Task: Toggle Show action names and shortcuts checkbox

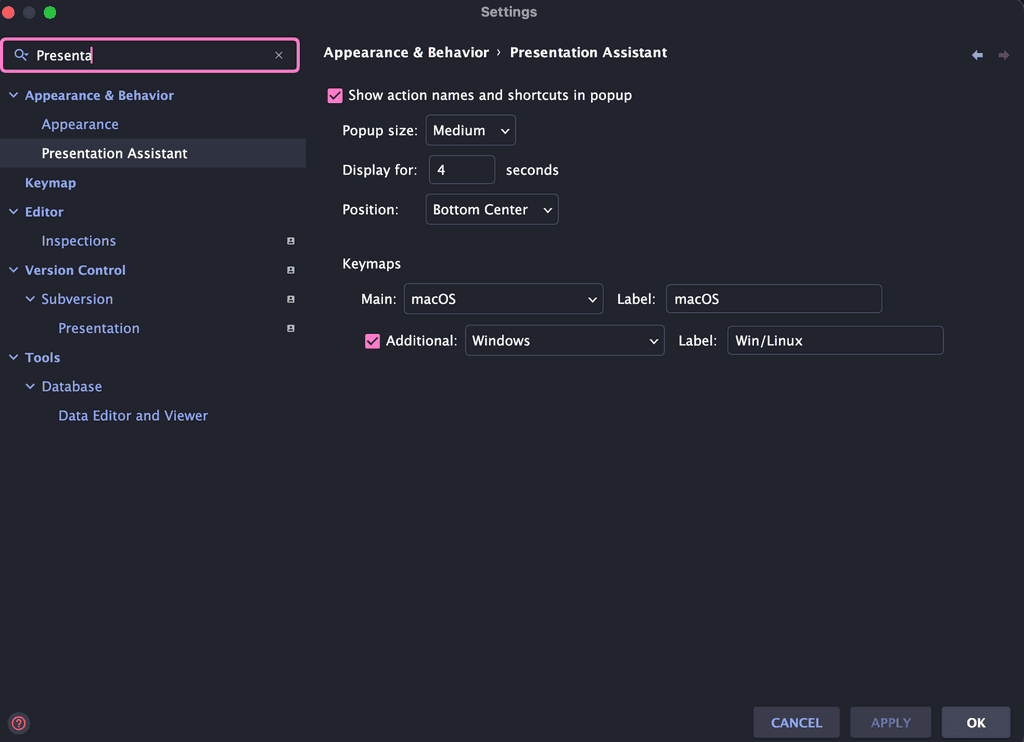Action: [335, 96]
